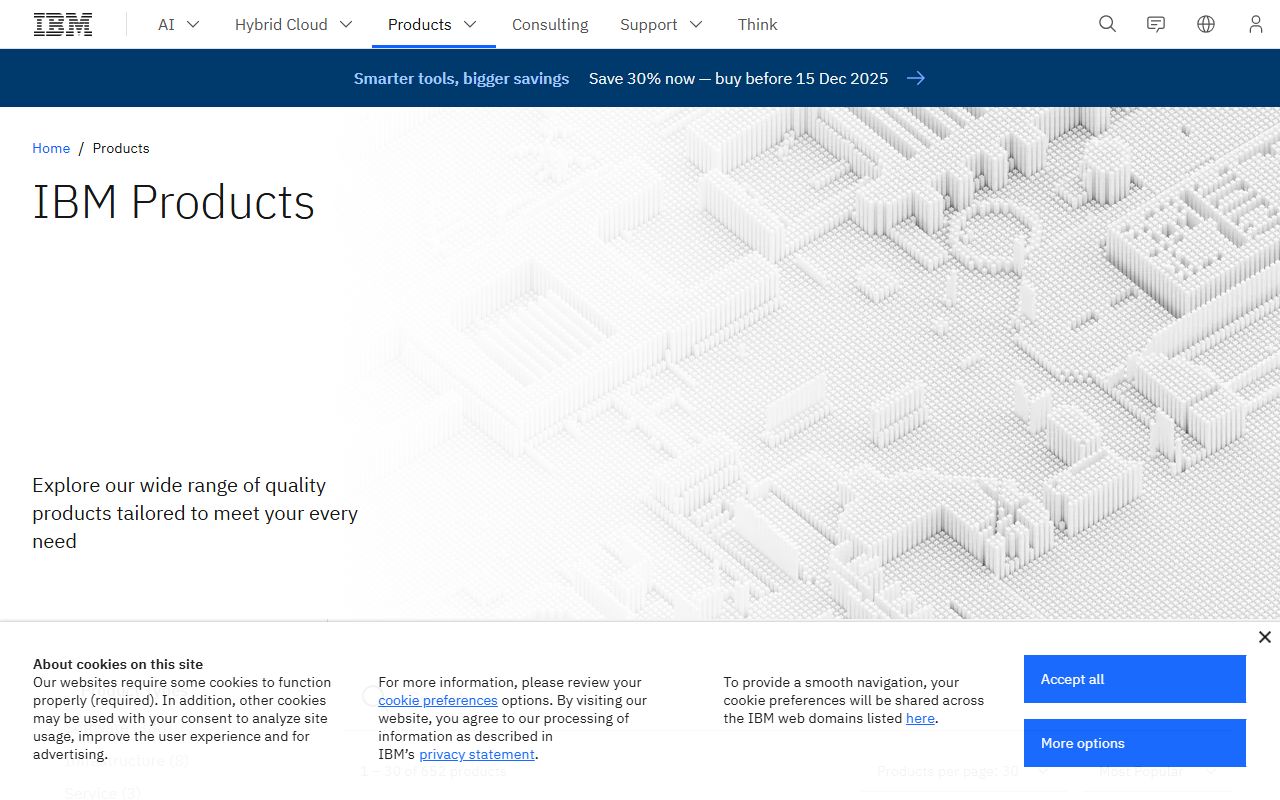The width and height of the screenshot is (1280, 800).
Task: Open the user account profile icon
Action: (1255, 24)
